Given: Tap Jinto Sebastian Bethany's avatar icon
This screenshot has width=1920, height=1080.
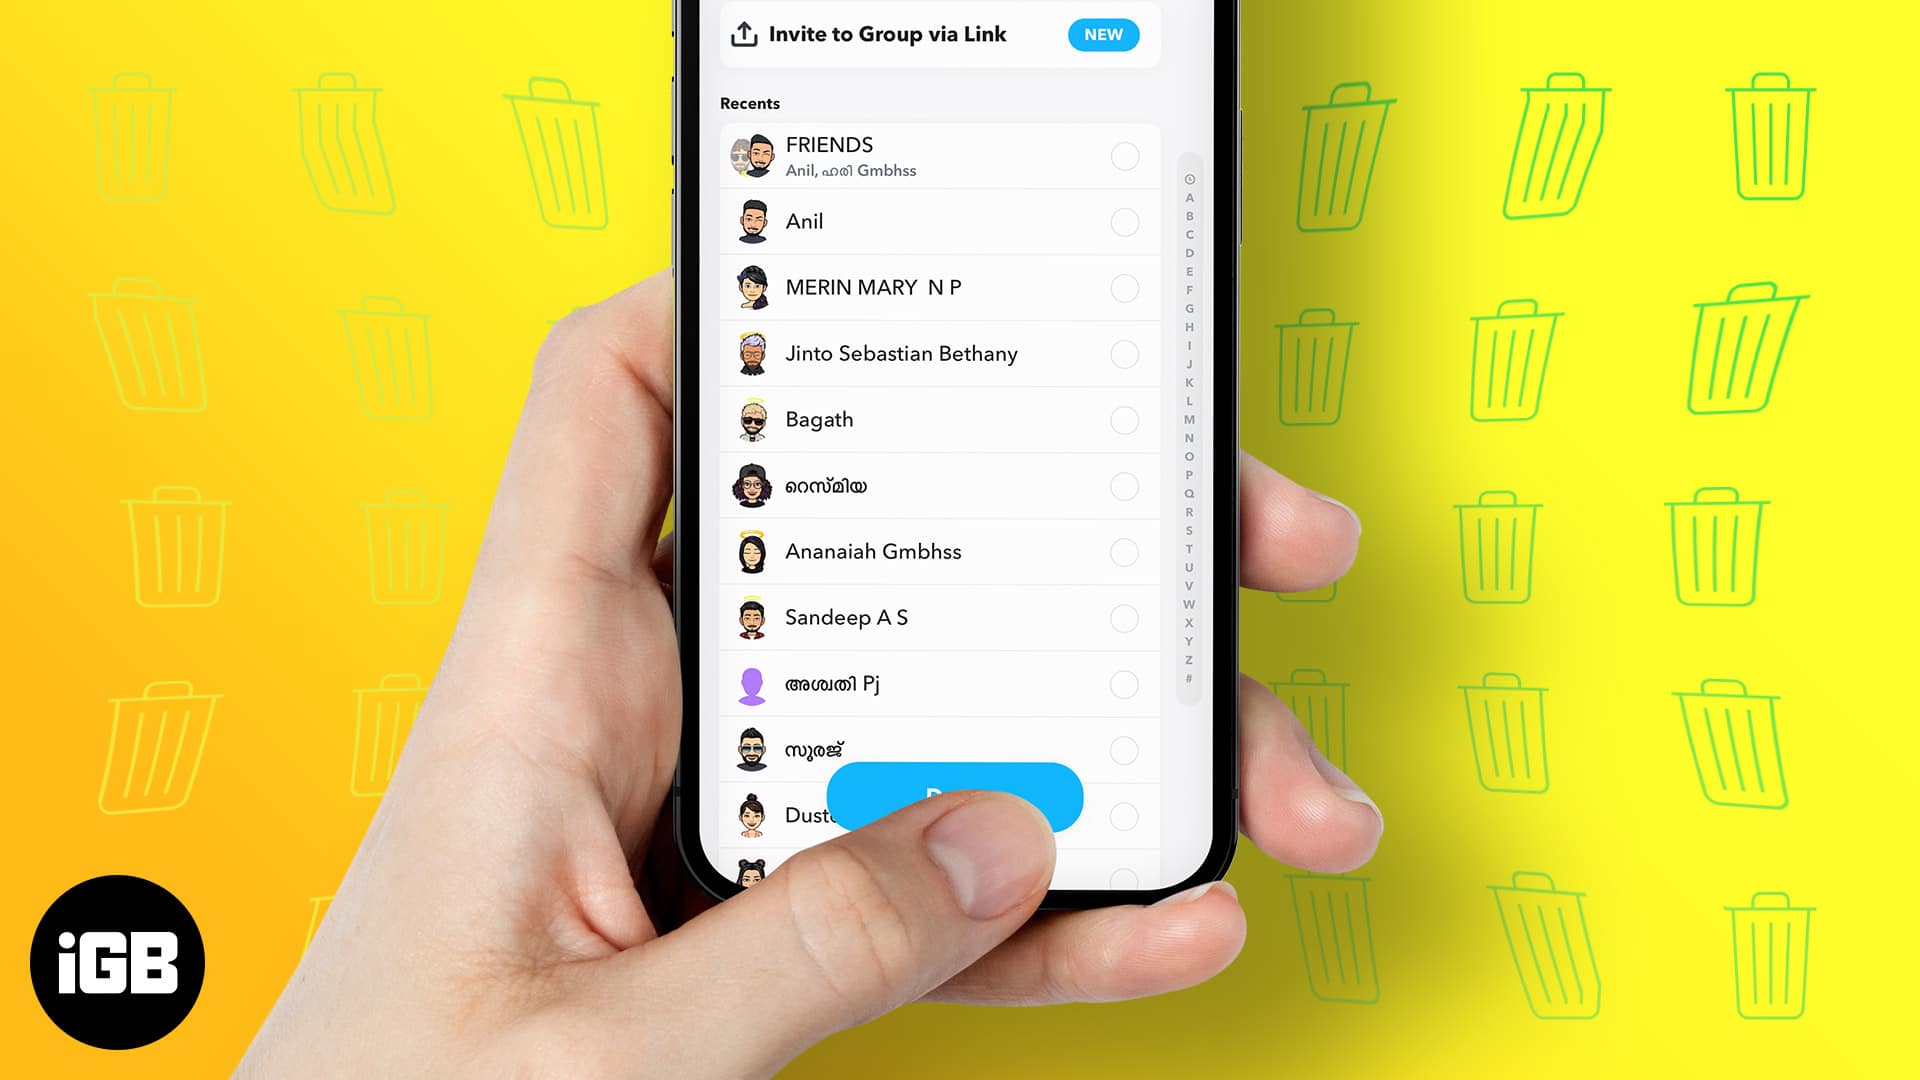Looking at the screenshot, I should point(750,353).
